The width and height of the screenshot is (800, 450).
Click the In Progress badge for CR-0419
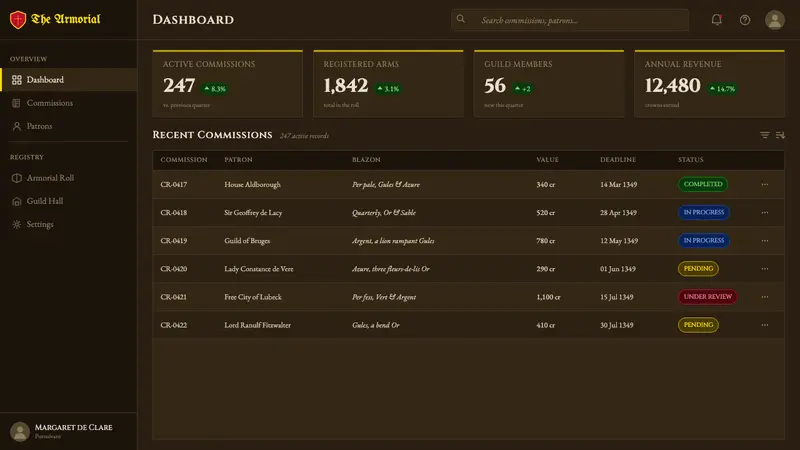(x=704, y=240)
